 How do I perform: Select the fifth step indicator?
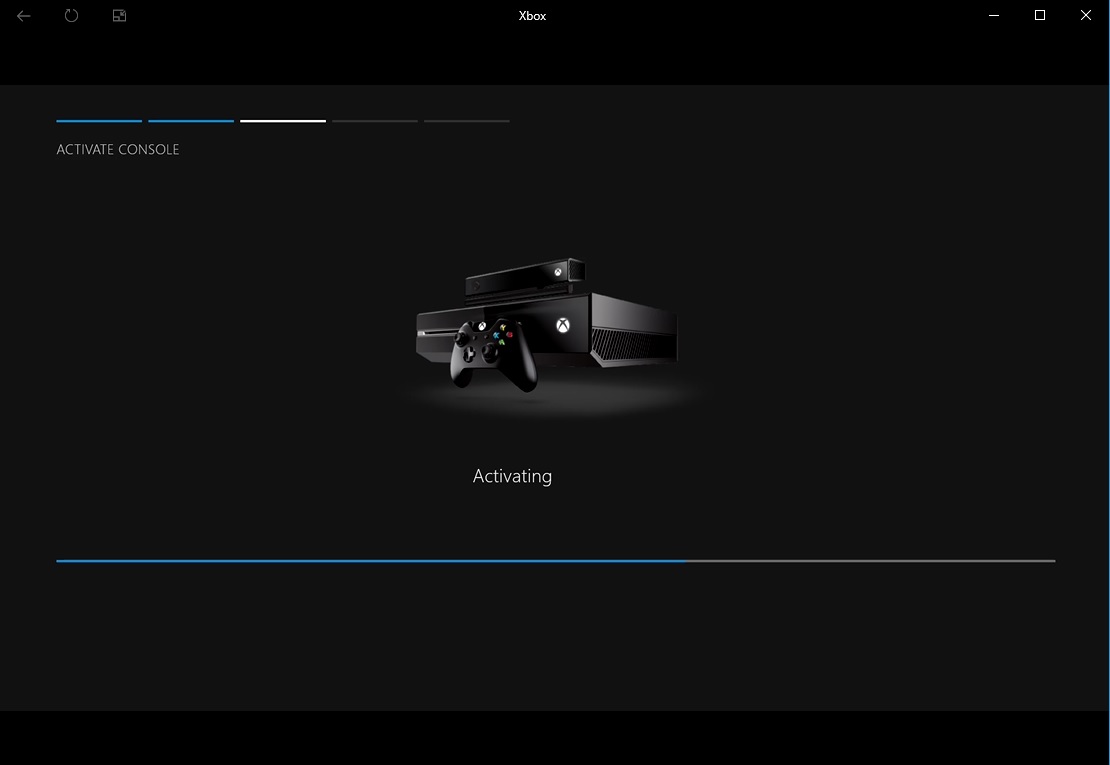coord(467,121)
